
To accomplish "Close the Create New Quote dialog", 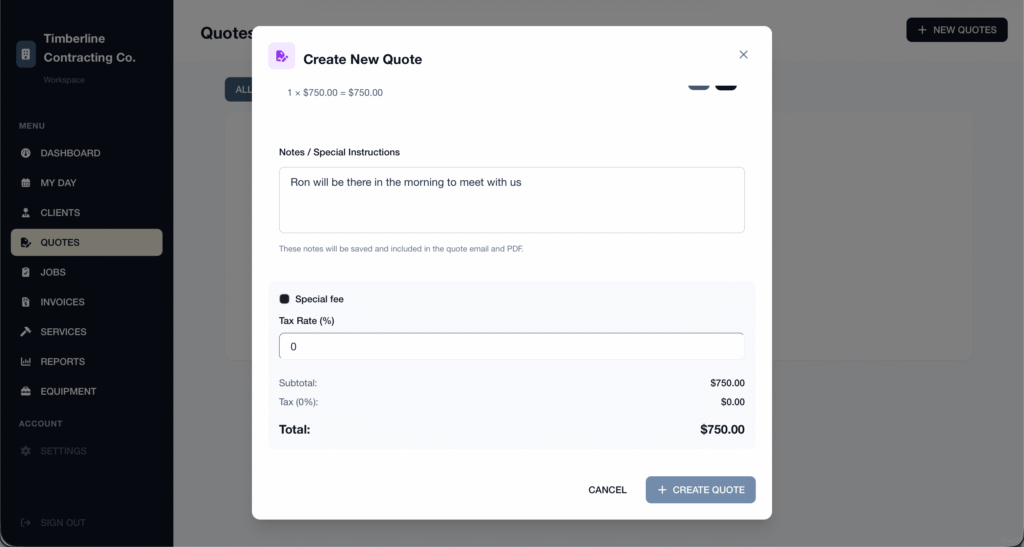I will (743, 55).
